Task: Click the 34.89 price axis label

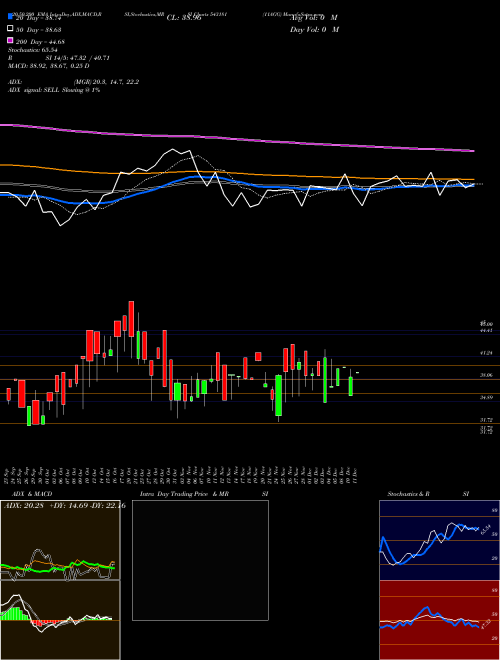Action: (x=487, y=397)
